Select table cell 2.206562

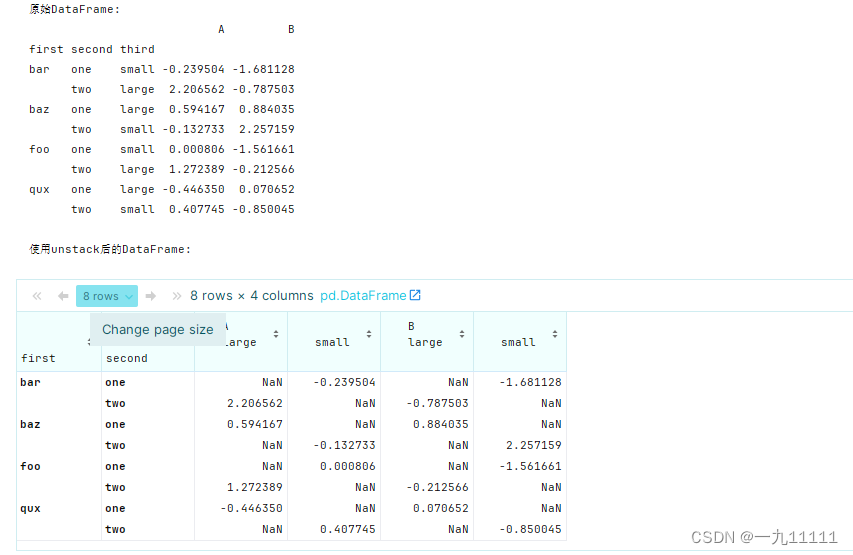[255, 403]
